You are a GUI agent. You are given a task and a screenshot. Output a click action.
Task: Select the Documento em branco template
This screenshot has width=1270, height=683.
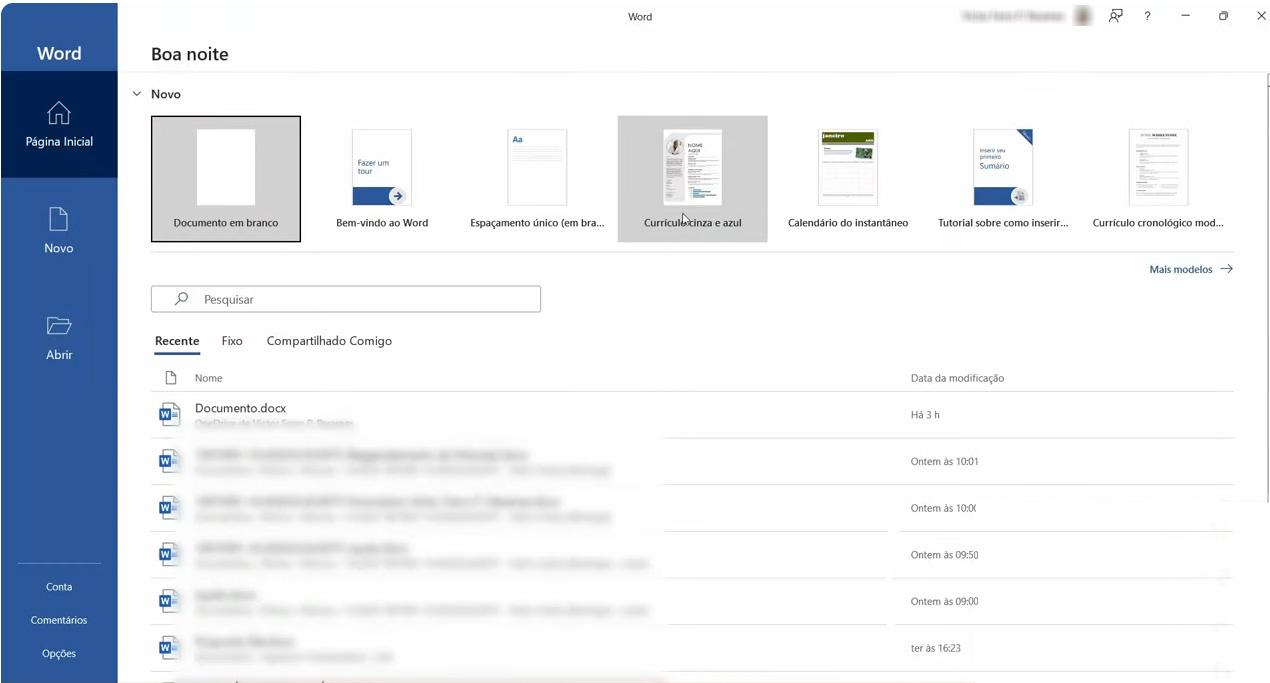tap(226, 179)
